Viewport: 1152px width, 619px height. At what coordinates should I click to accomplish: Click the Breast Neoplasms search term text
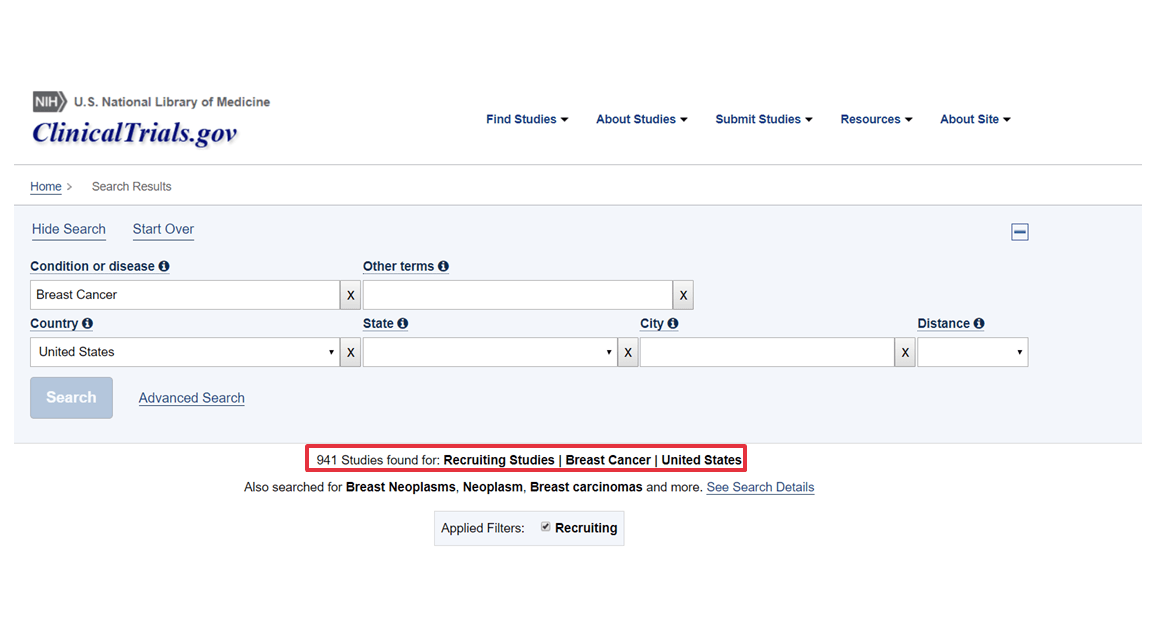[400, 487]
